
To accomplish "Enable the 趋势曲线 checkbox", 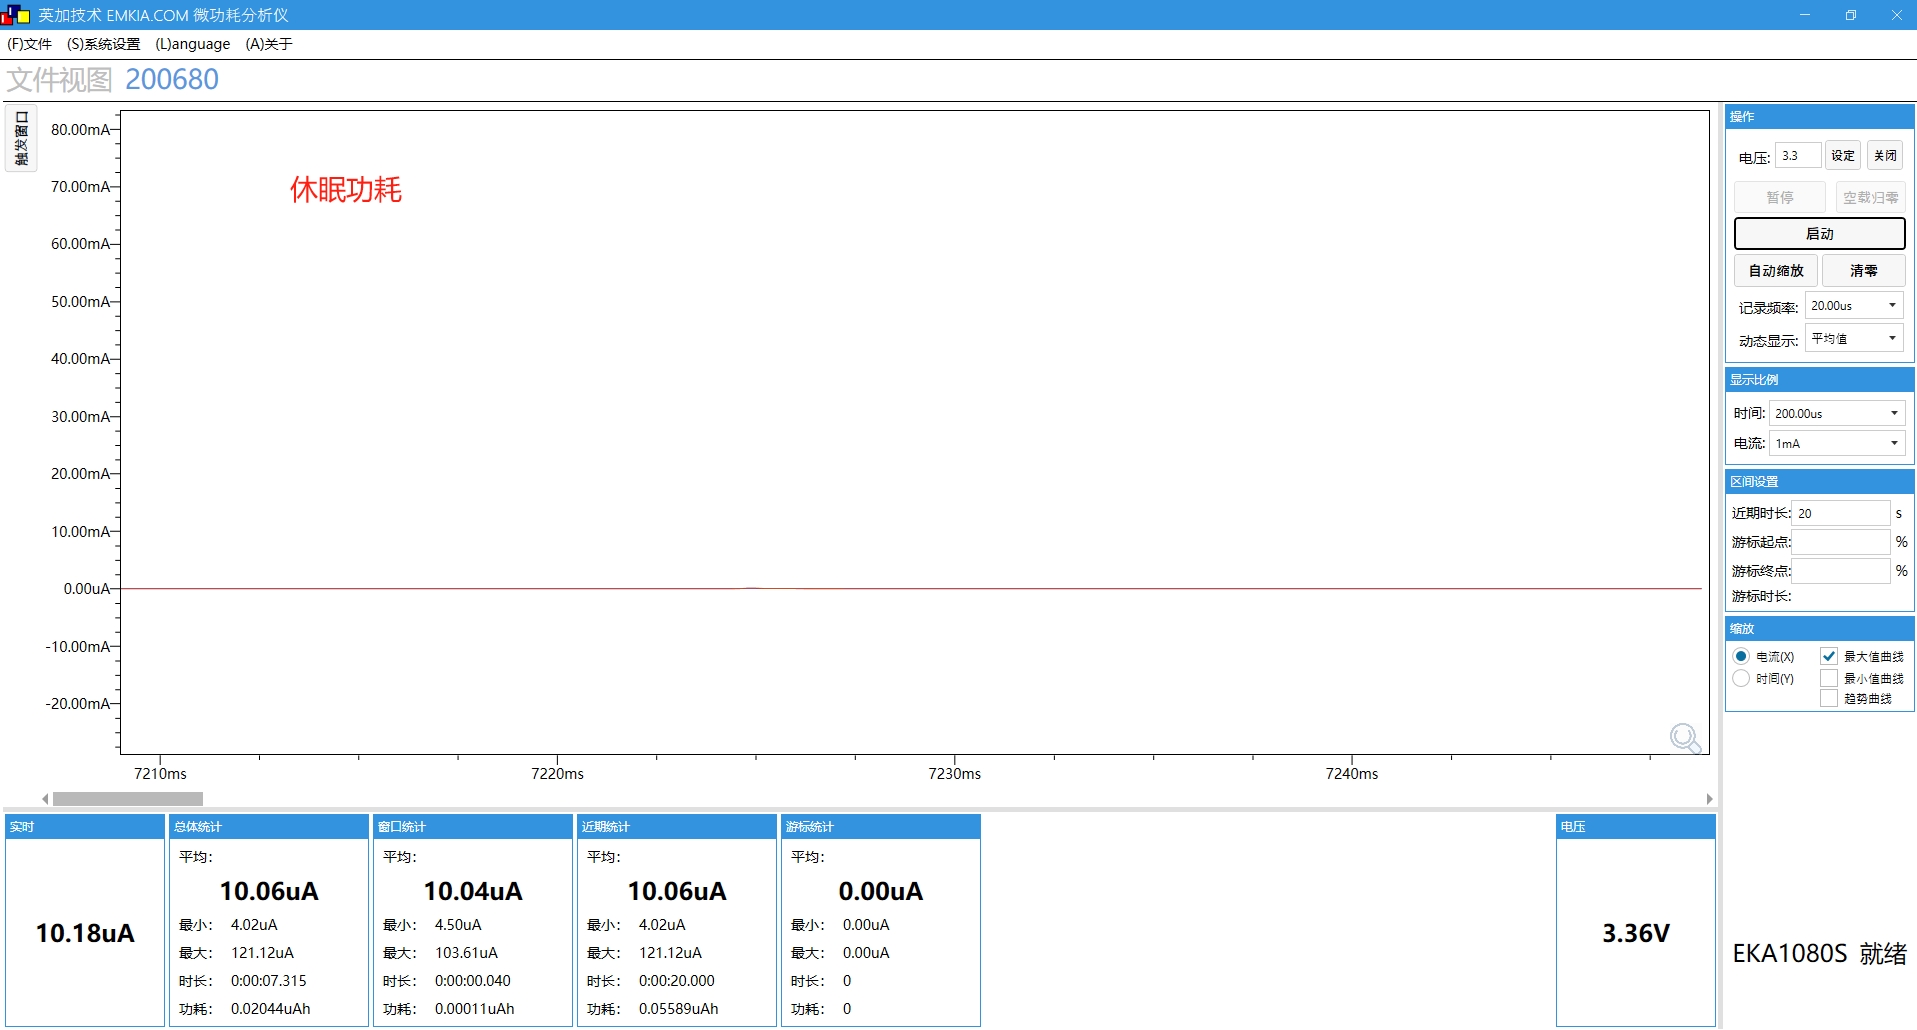I will [1829, 698].
